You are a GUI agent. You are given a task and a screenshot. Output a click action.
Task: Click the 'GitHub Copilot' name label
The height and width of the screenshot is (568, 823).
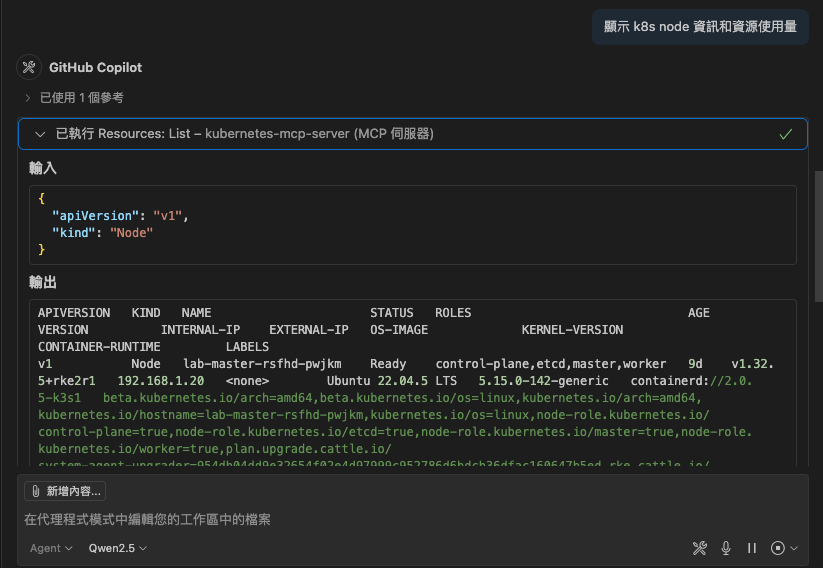coord(96,67)
